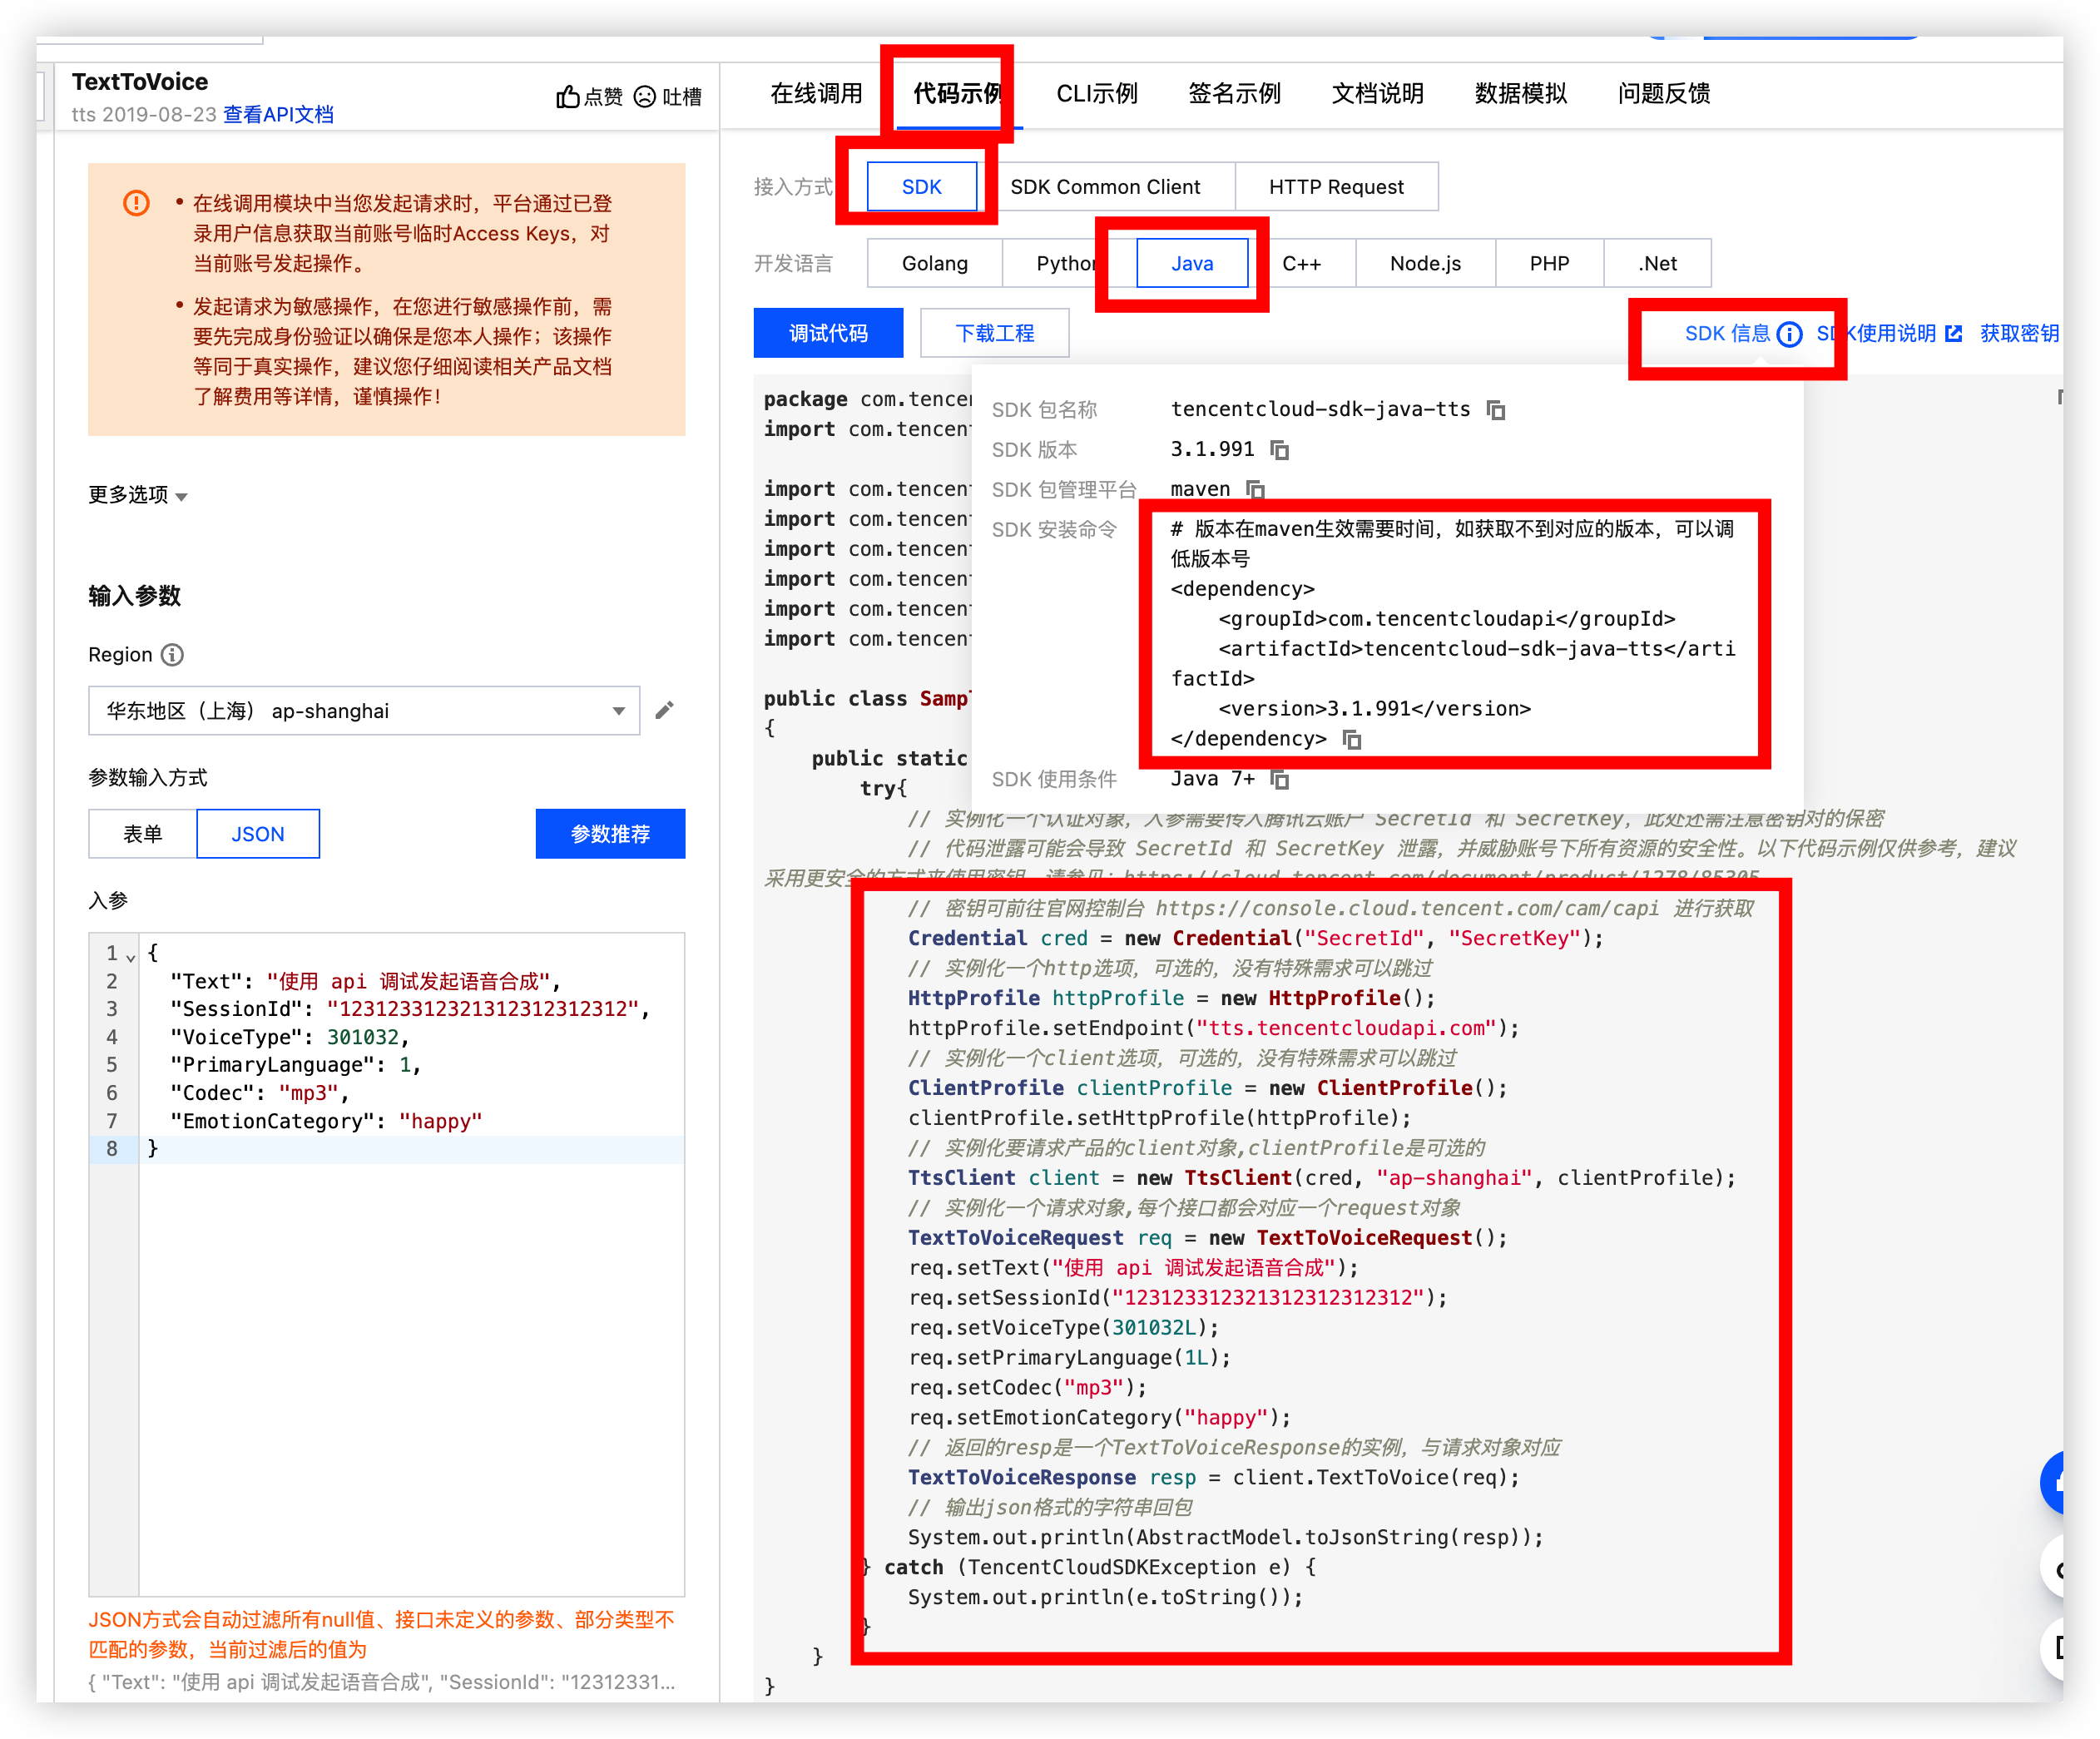Click the orange warning icon in the notice
The image size is (2100, 1739).
(x=136, y=203)
